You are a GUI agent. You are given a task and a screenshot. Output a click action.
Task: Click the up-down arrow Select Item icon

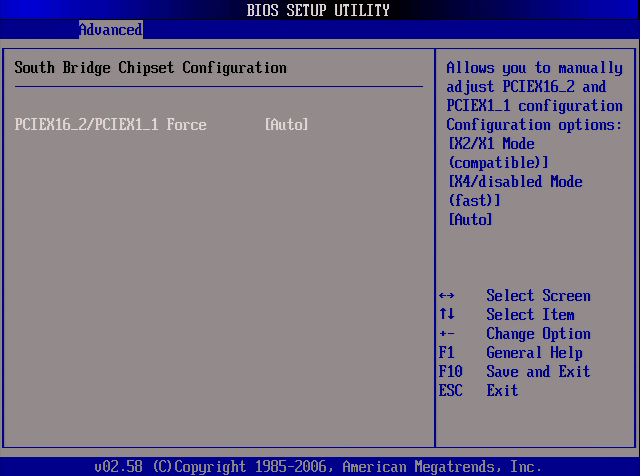446,315
